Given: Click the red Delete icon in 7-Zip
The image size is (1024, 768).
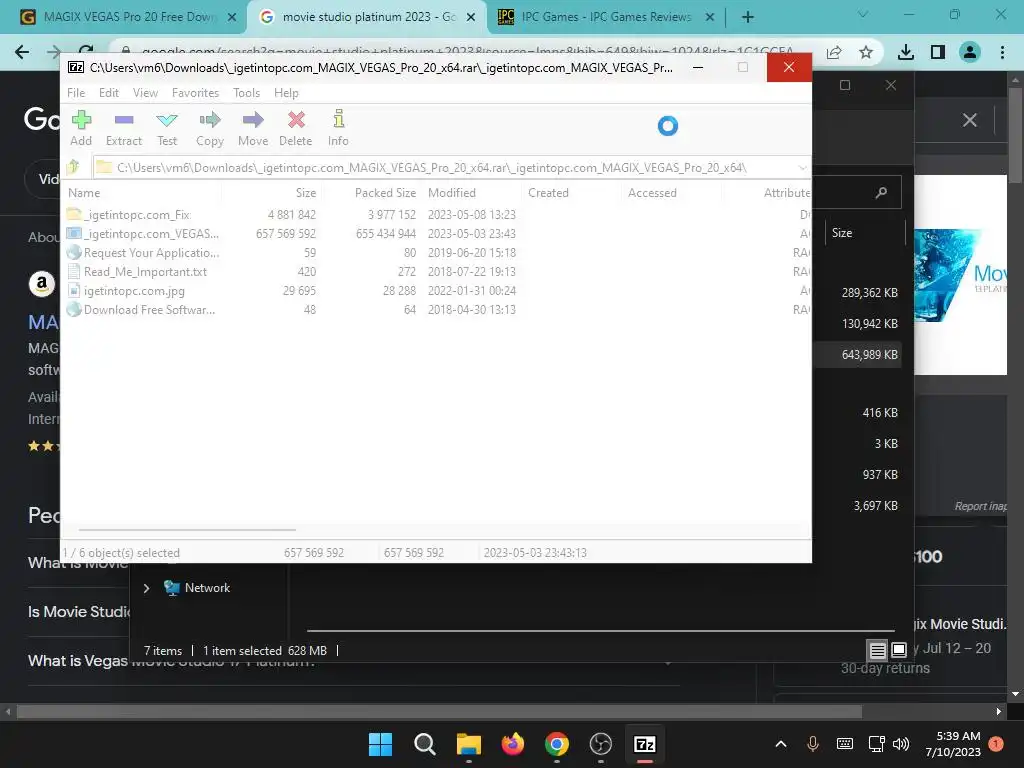Looking at the screenshot, I should tap(295, 128).
